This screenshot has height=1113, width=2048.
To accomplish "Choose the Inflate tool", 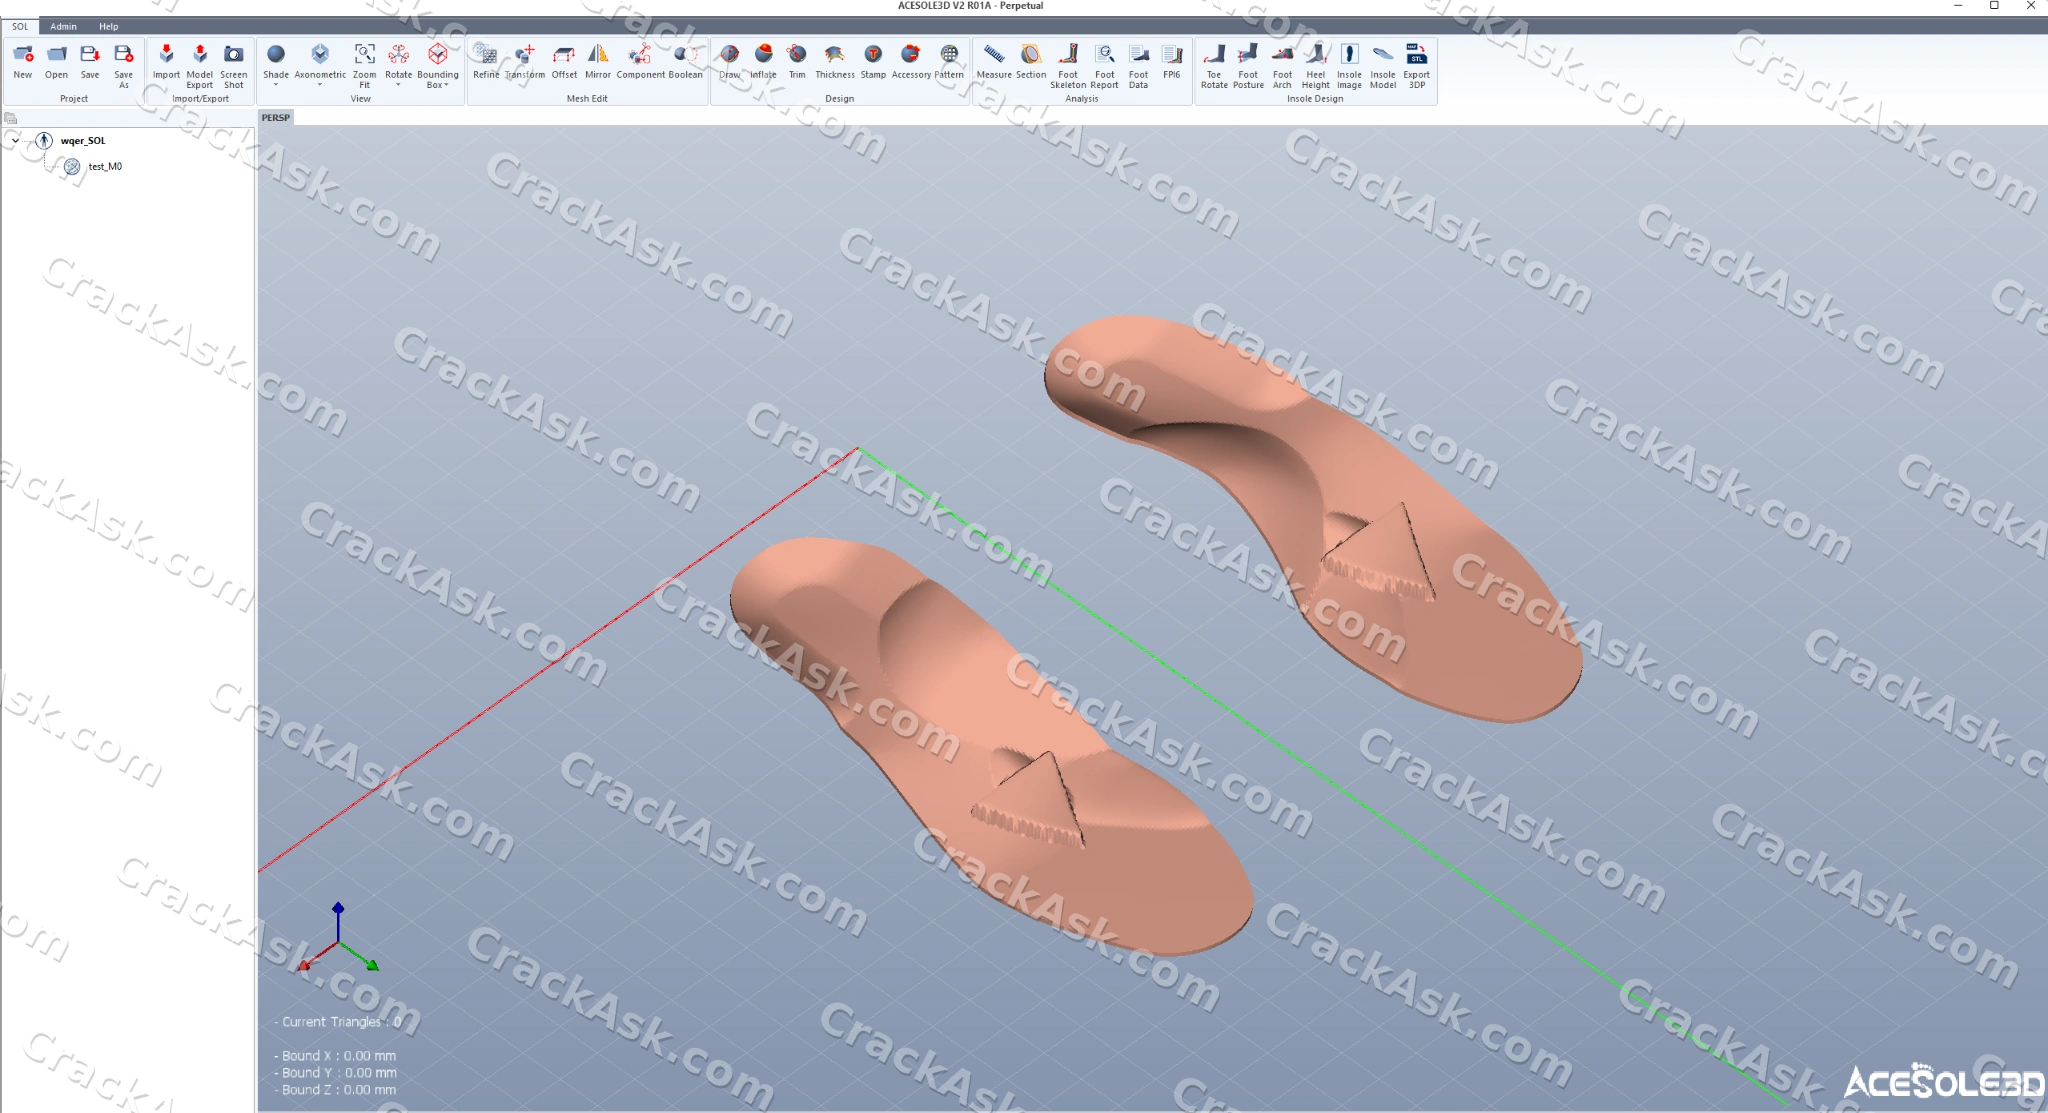I will (763, 61).
